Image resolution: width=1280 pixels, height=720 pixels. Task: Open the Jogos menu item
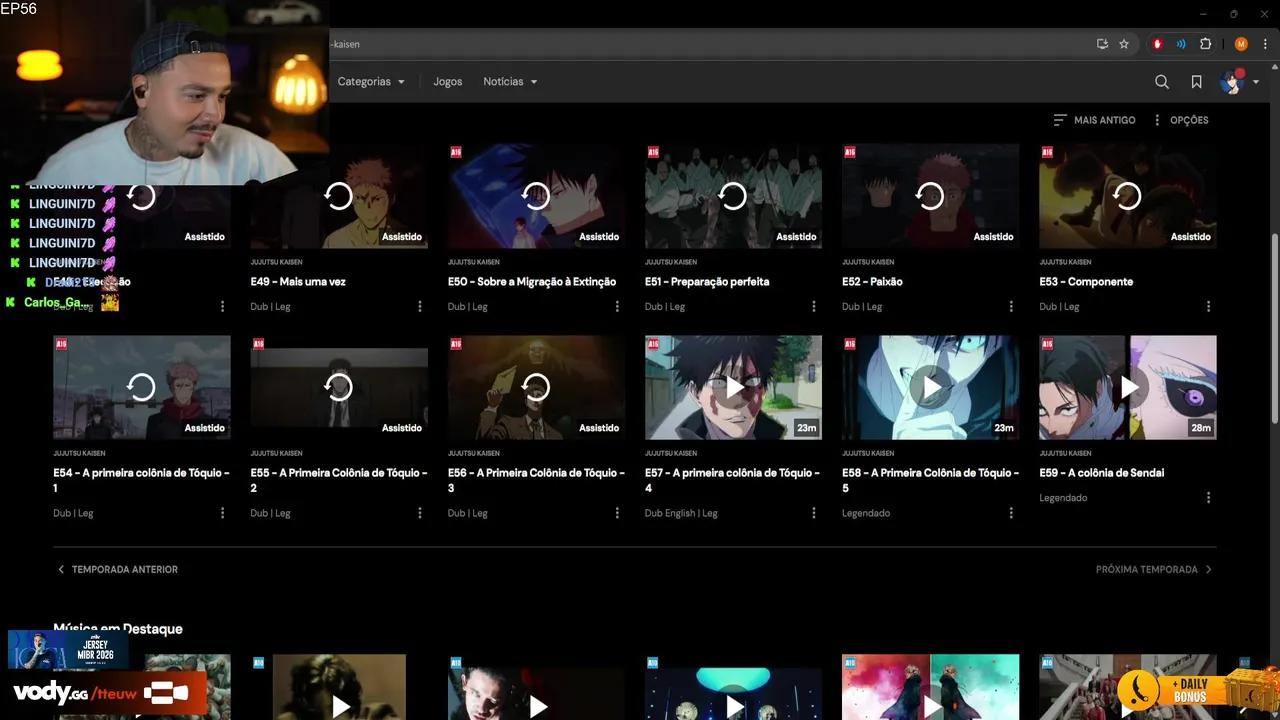coord(448,82)
